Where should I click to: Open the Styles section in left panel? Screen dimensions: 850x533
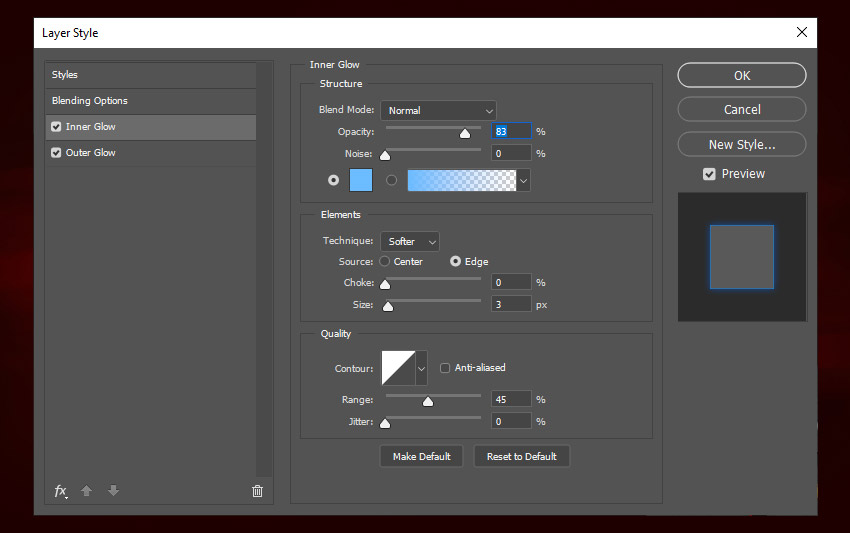65,75
